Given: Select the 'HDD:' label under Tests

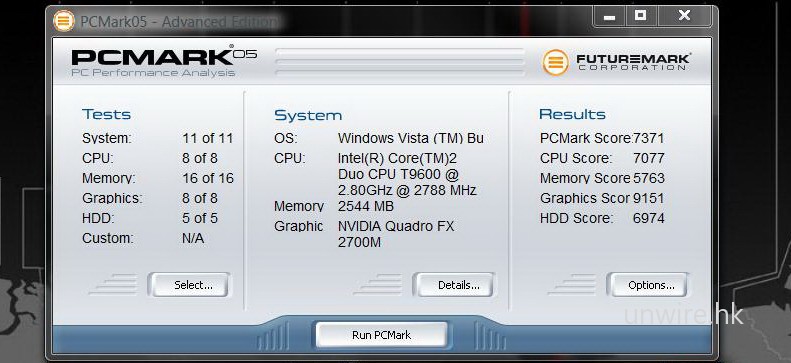Looking at the screenshot, I should pyautogui.click(x=98, y=218).
